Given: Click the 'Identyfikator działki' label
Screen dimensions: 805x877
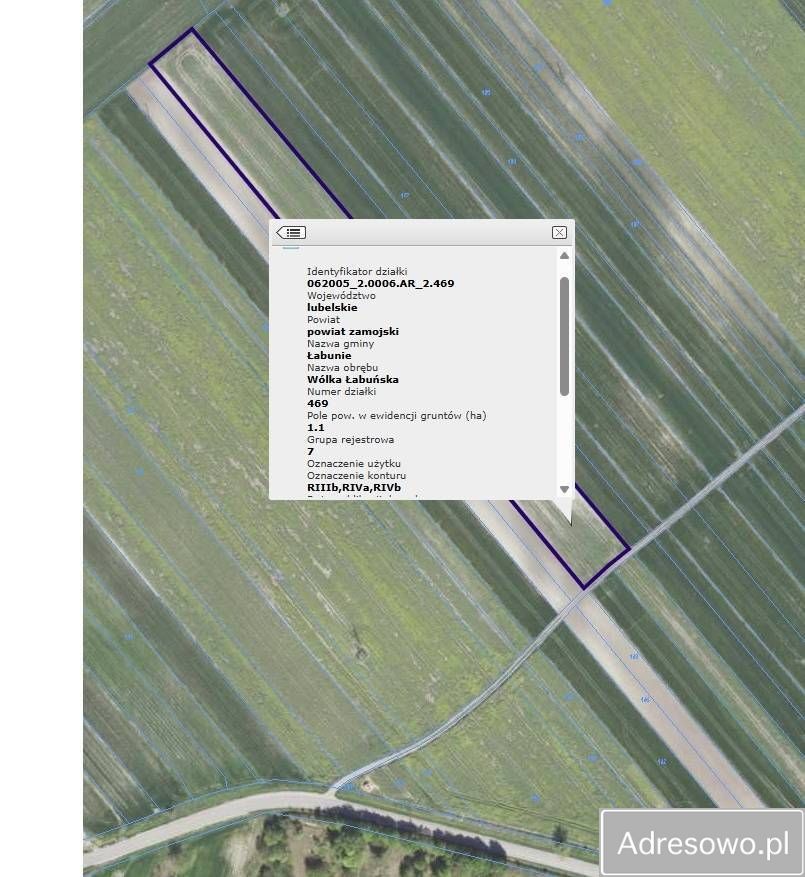Looking at the screenshot, I should 357,272.
